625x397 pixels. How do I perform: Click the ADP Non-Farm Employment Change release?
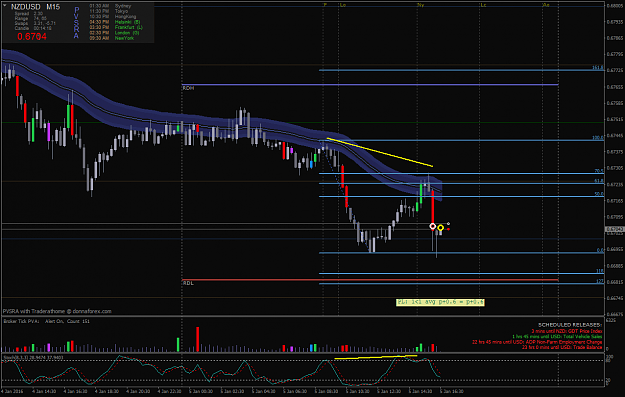click(x=537, y=342)
